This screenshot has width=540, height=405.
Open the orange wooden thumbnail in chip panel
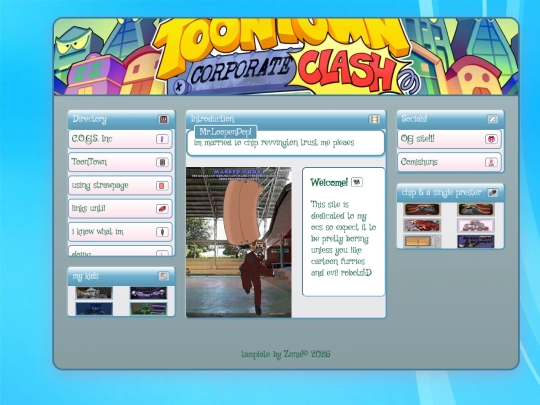click(x=422, y=241)
